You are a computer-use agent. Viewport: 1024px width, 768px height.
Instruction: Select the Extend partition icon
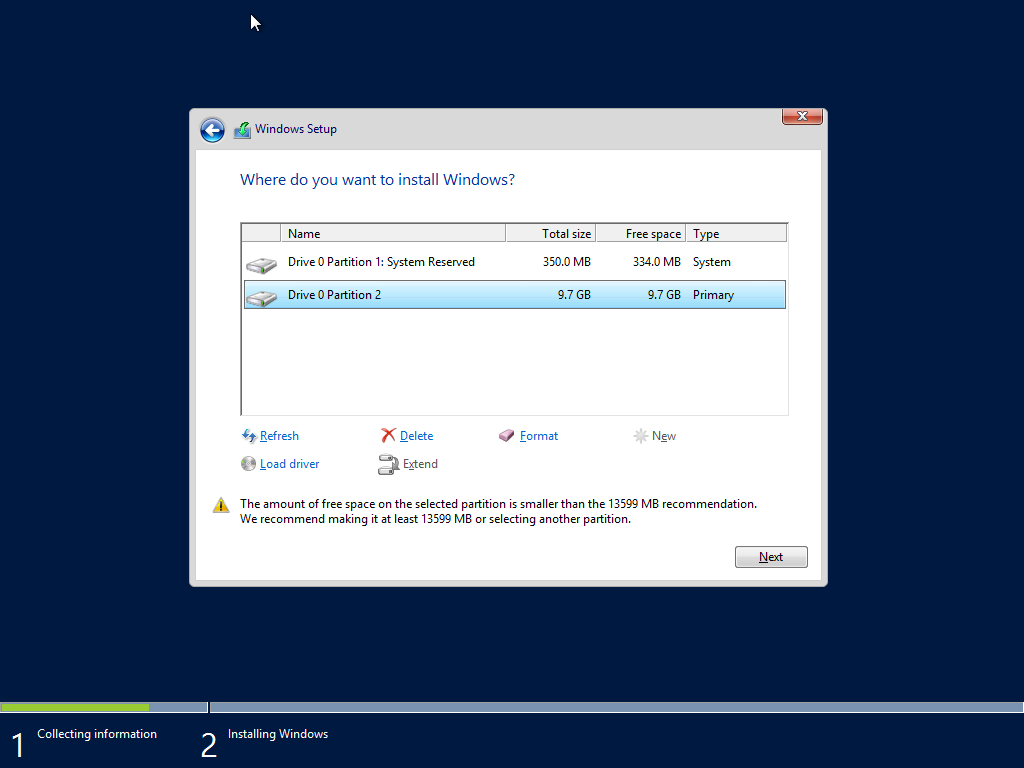[x=388, y=463]
